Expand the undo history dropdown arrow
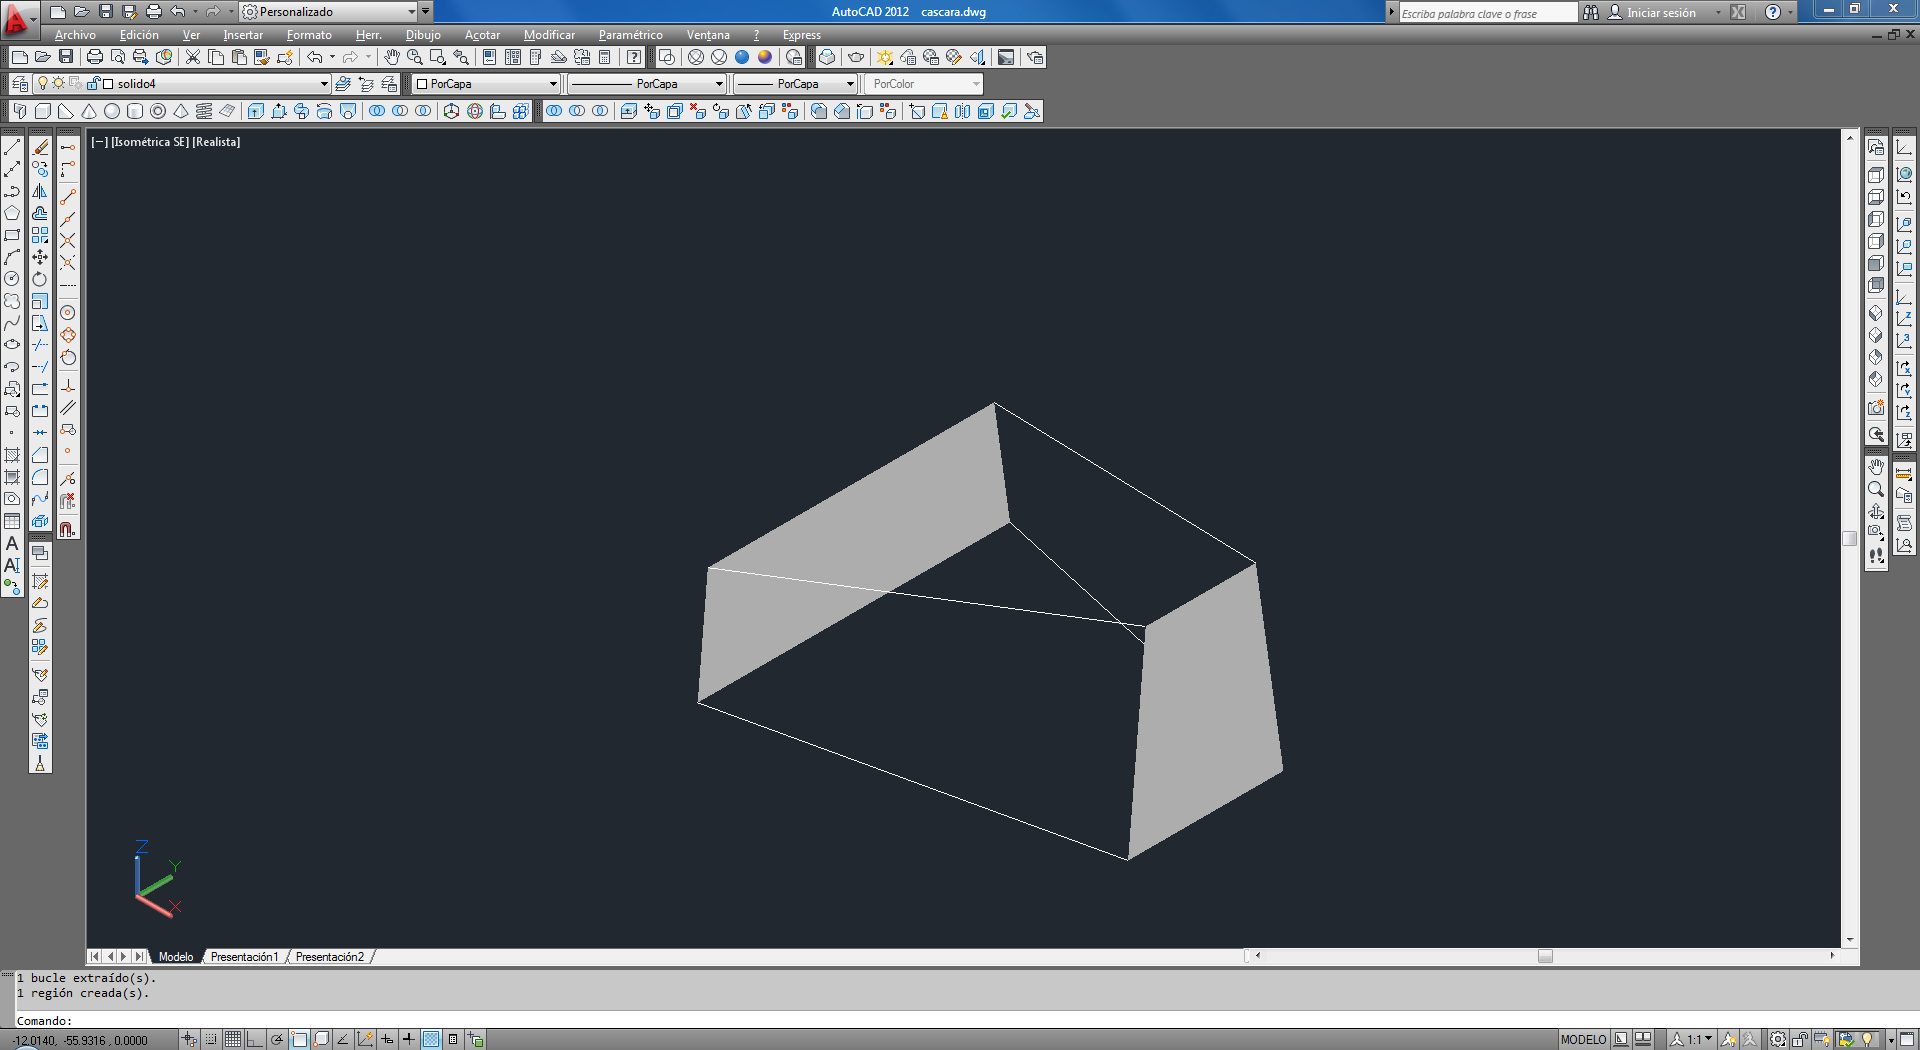 [x=333, y=57]
